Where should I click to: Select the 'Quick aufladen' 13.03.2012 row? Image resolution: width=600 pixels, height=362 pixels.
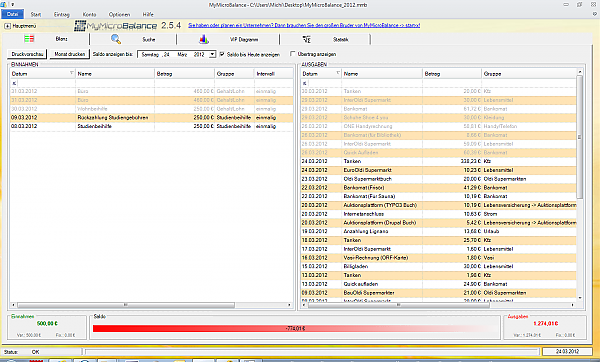point(439,284)
